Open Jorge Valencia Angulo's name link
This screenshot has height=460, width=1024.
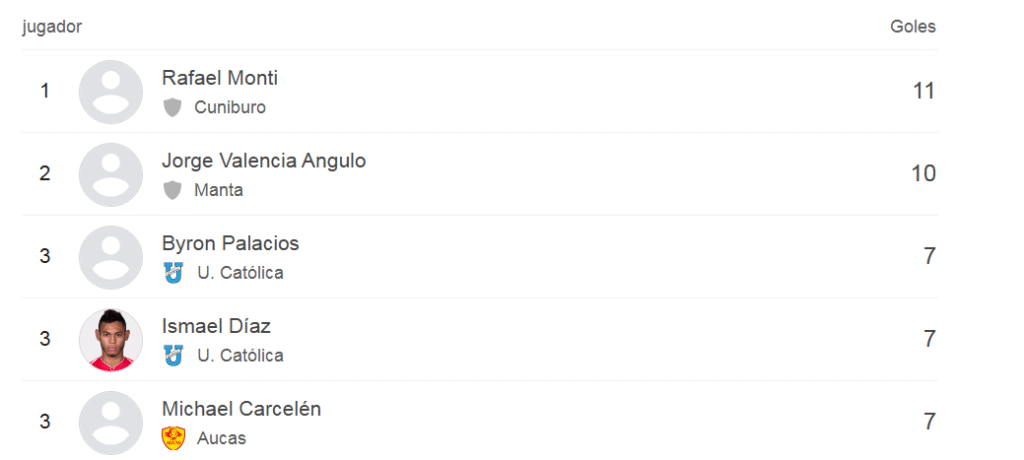point(264,161)
